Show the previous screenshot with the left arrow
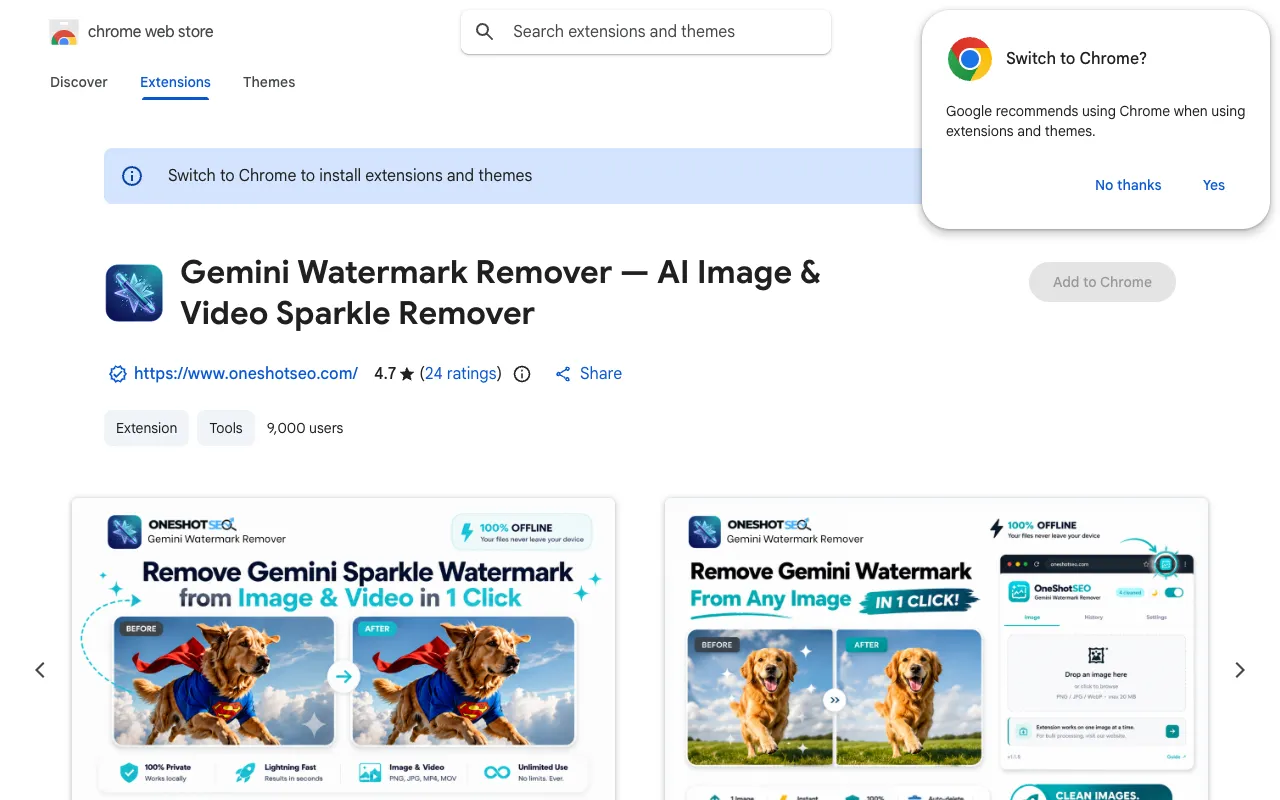Viewport: 1280px width, 800px height. coord(40,670)
